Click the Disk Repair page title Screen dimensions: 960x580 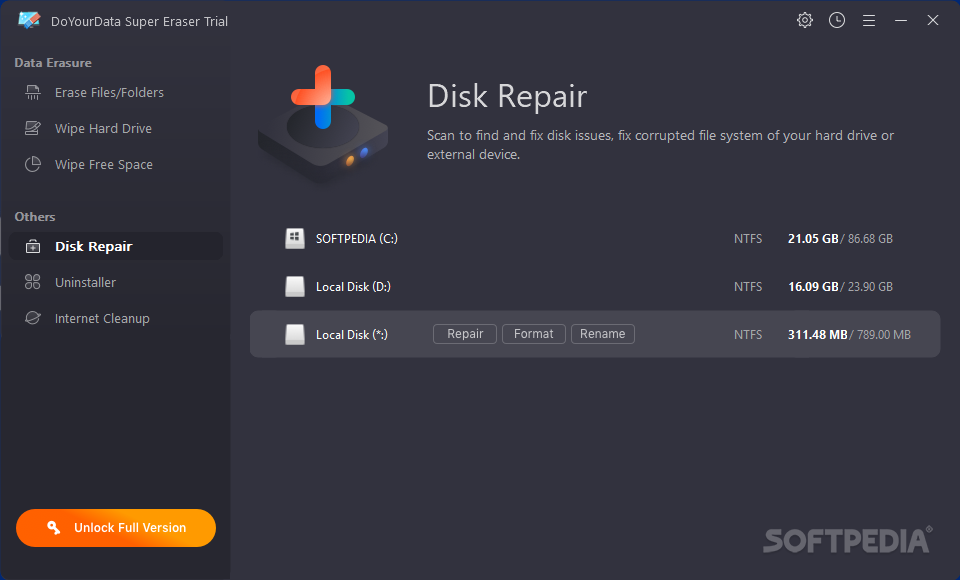507,96
